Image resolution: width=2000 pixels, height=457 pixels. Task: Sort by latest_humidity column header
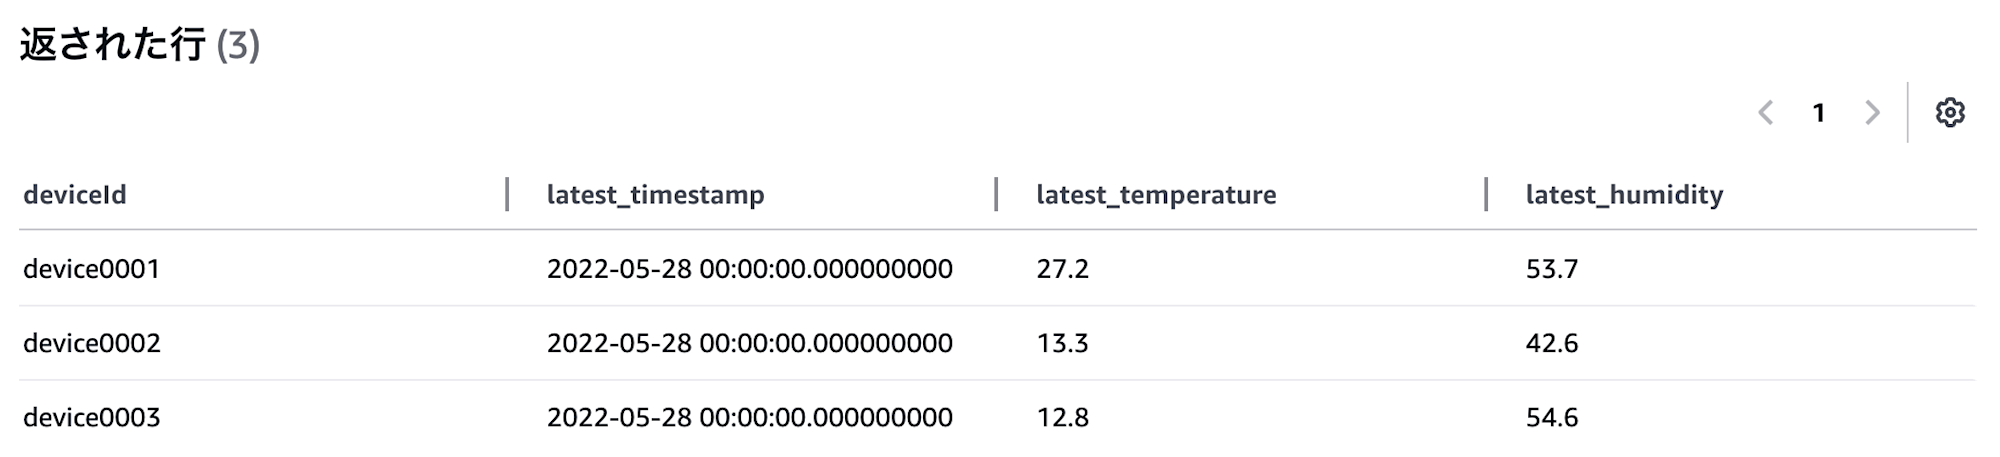pos(1624,195)
